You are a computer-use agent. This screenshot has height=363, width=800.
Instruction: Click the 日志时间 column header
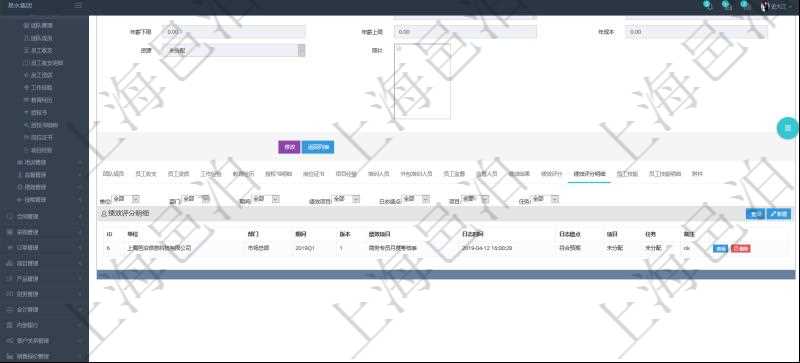(x=472, y=234)
